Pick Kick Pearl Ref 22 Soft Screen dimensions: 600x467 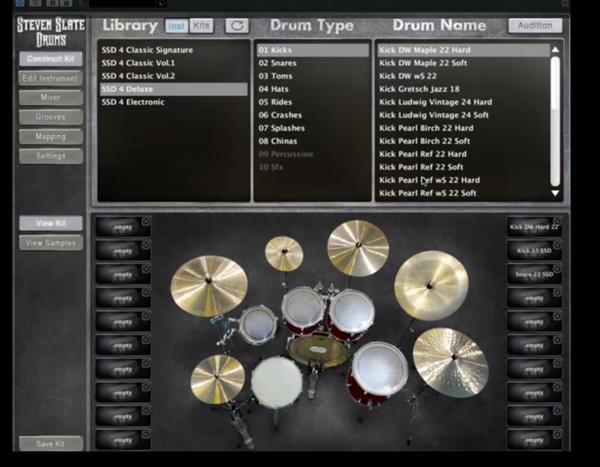[463, 167]
